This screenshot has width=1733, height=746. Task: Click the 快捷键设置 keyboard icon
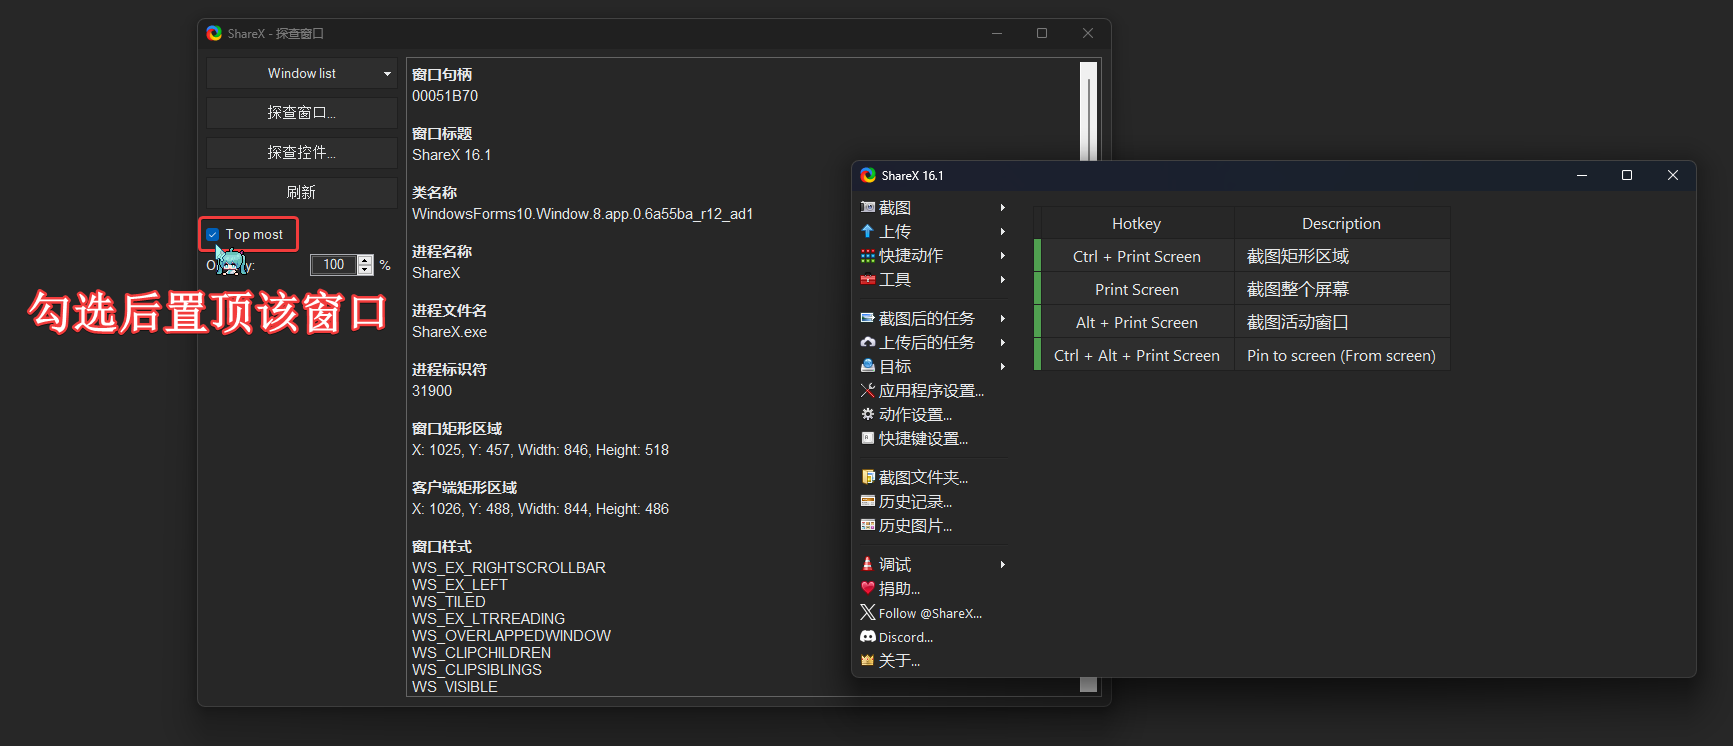coord(868,438)
